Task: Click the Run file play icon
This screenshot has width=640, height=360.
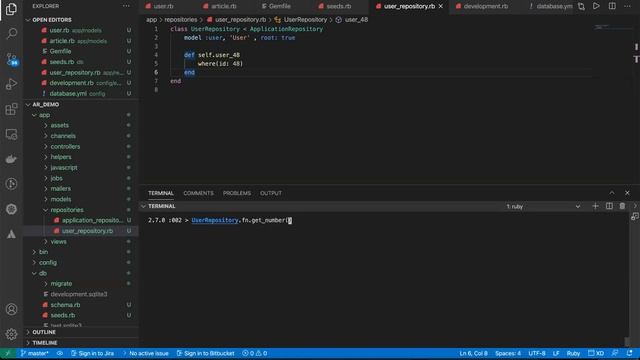Action: click(x=596, y=6)
